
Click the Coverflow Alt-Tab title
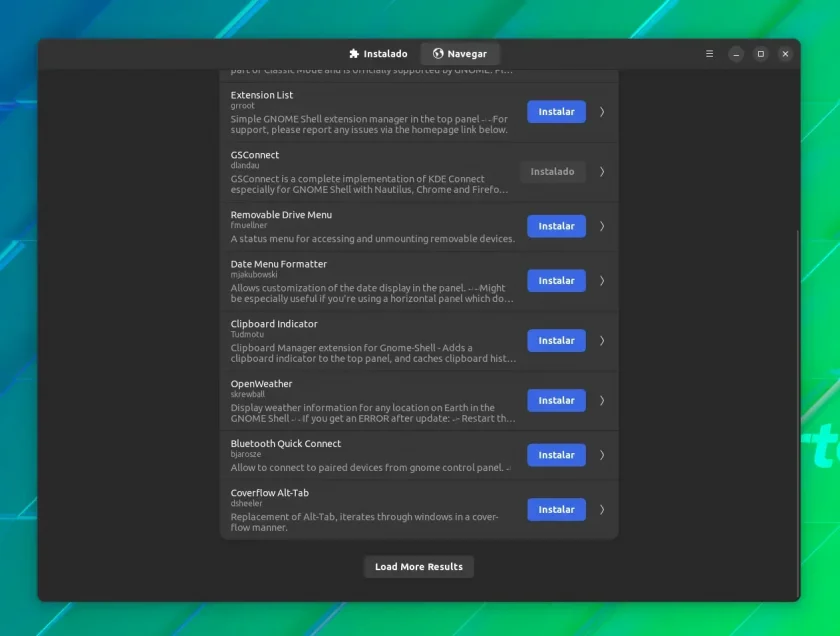click(x=269, y=493)
